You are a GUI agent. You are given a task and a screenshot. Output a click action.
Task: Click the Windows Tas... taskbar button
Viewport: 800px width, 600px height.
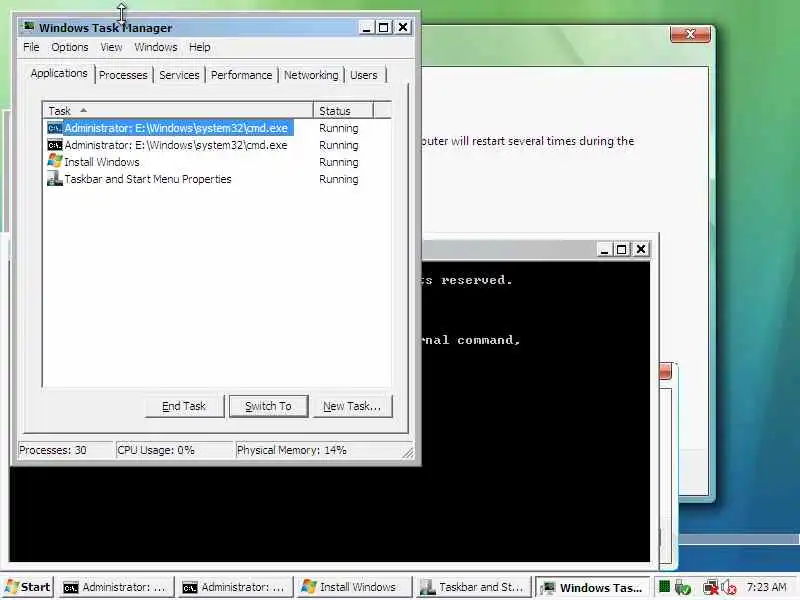(592, 587)
